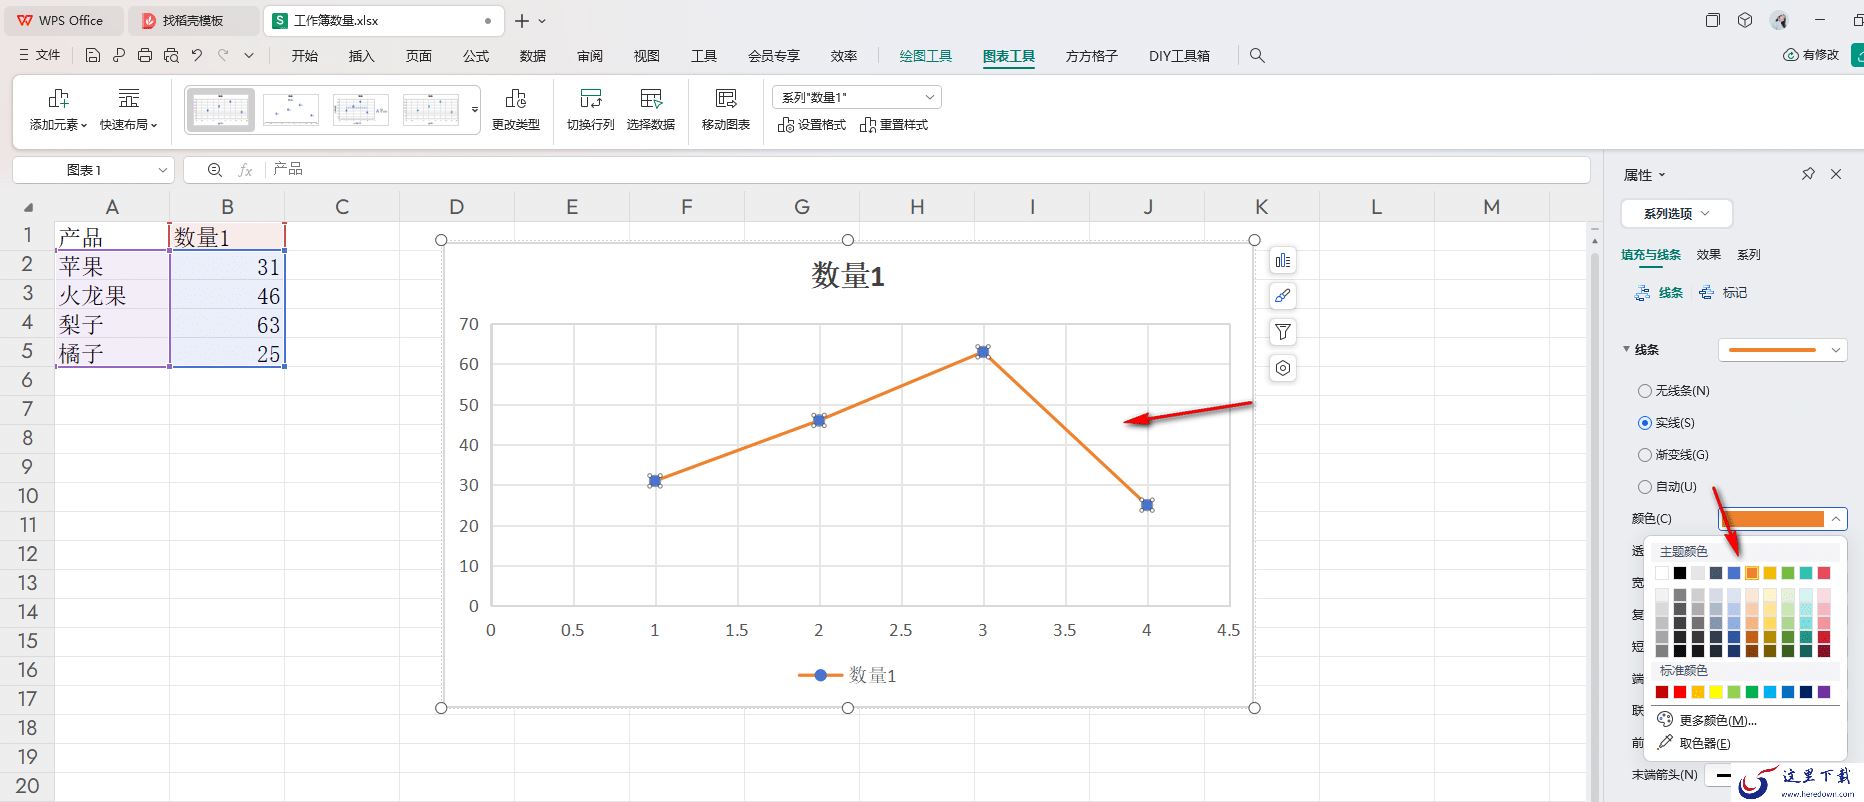
Task: Click the Undo arrow icon
Action: pos(197,56)
